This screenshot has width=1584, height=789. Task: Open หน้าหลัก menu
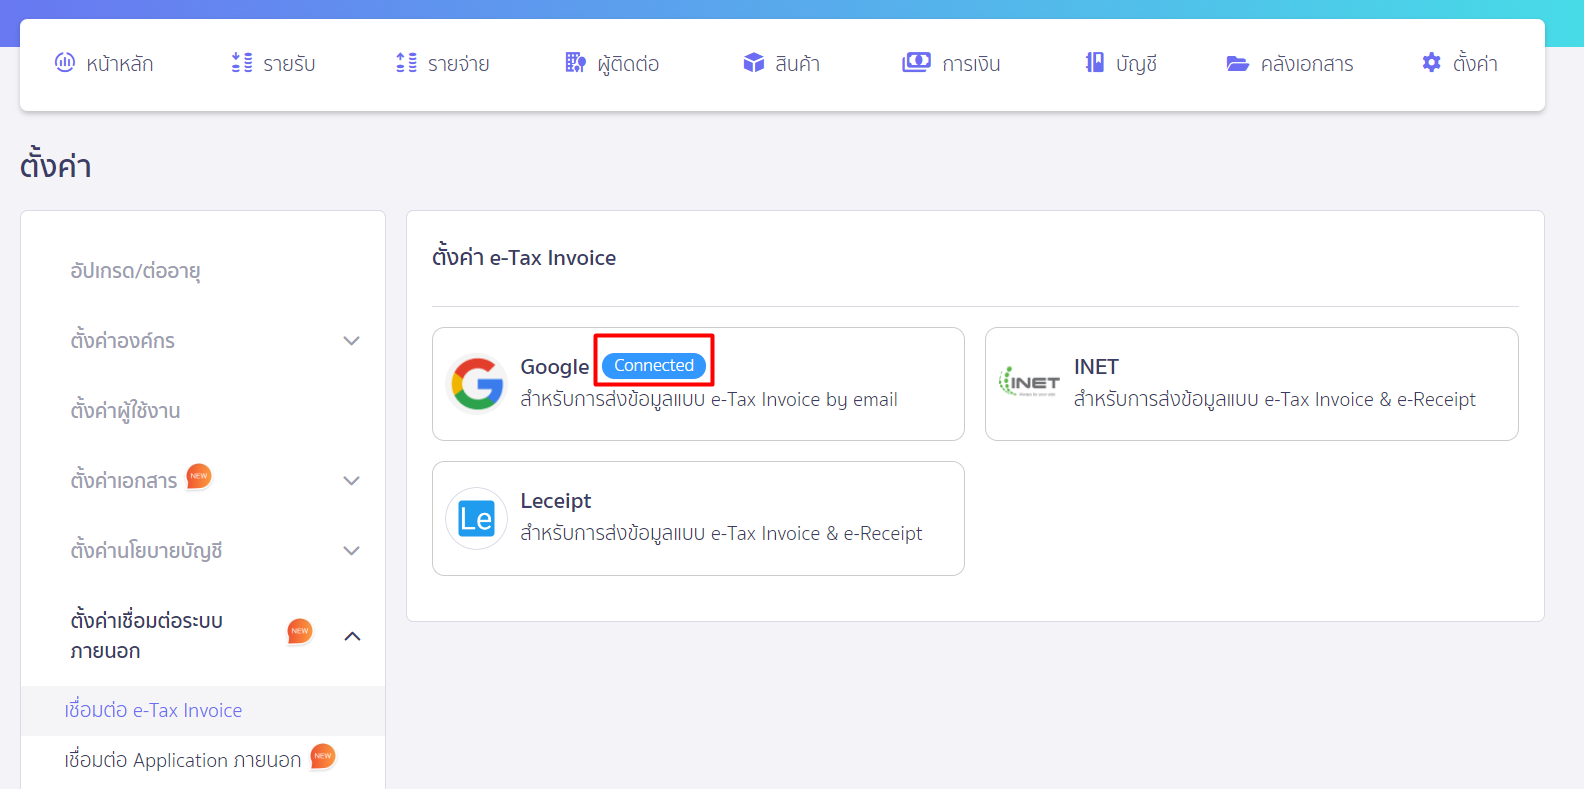pos(119,64)
